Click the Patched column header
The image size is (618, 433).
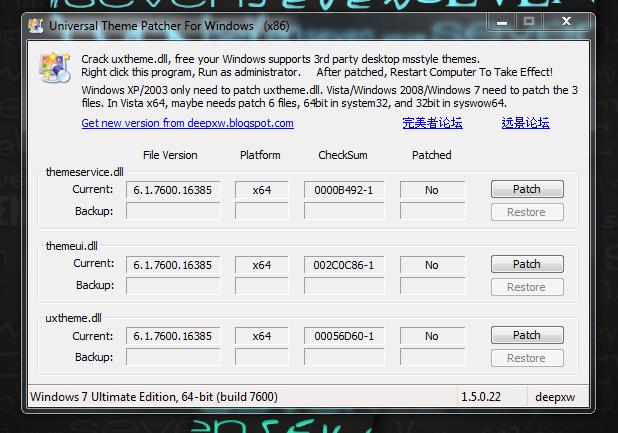pyautogui.click(x=432, y=155)
